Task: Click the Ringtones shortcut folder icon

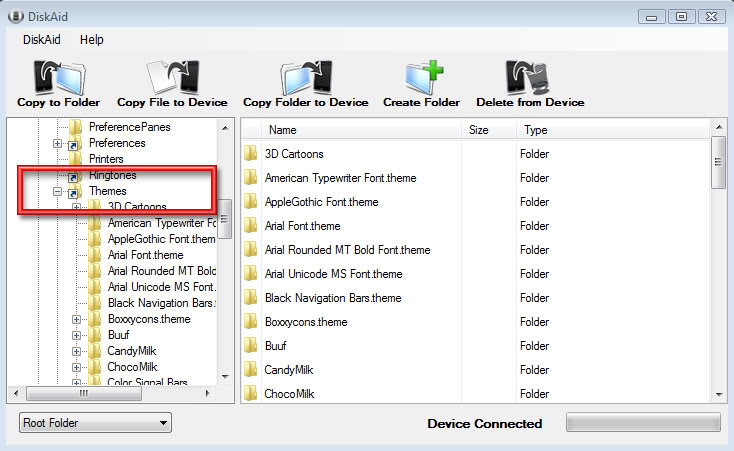Action: (x=73, y=177)
